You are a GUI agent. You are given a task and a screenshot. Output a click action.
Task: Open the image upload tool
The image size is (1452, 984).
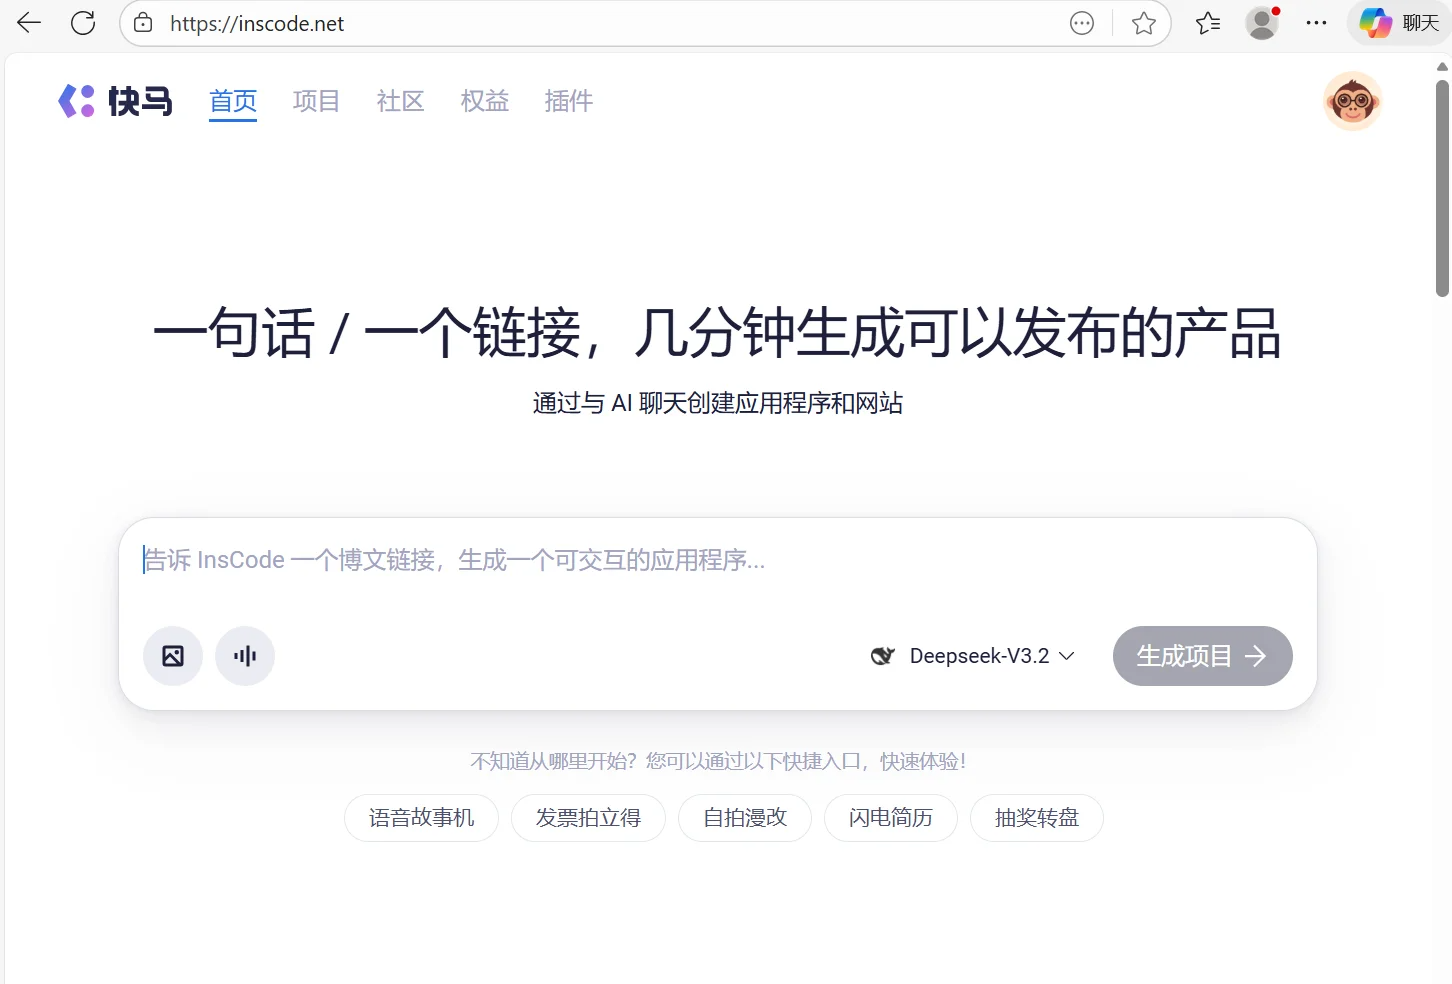pos(172,656)
